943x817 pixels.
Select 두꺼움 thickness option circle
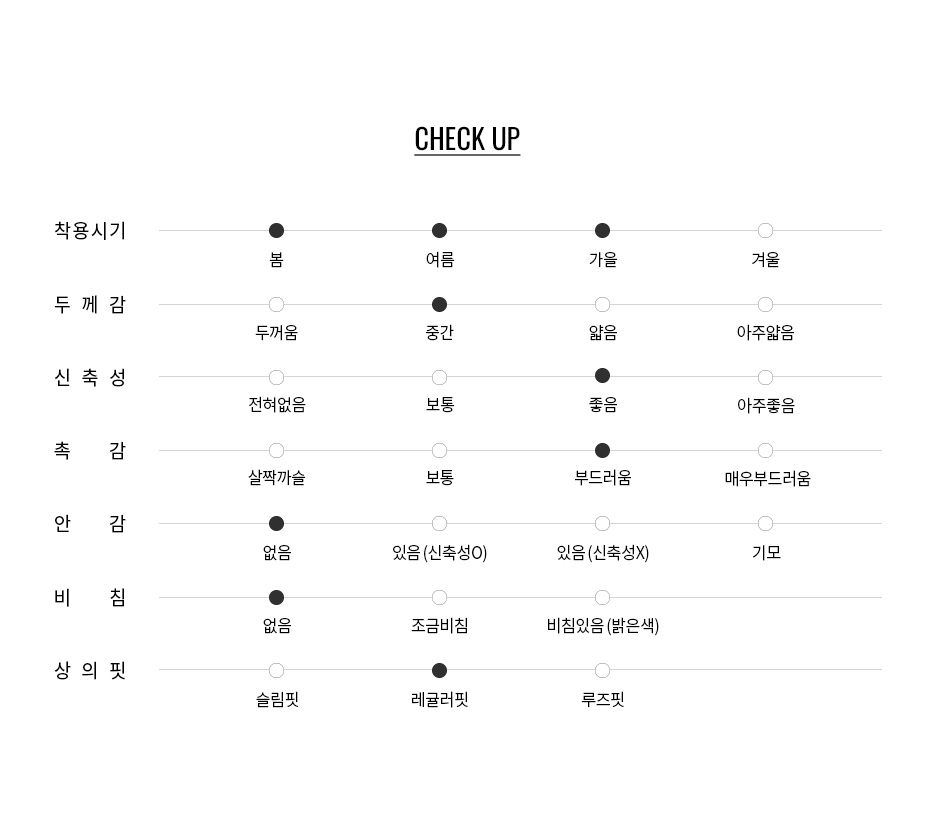tap(276, 305)
